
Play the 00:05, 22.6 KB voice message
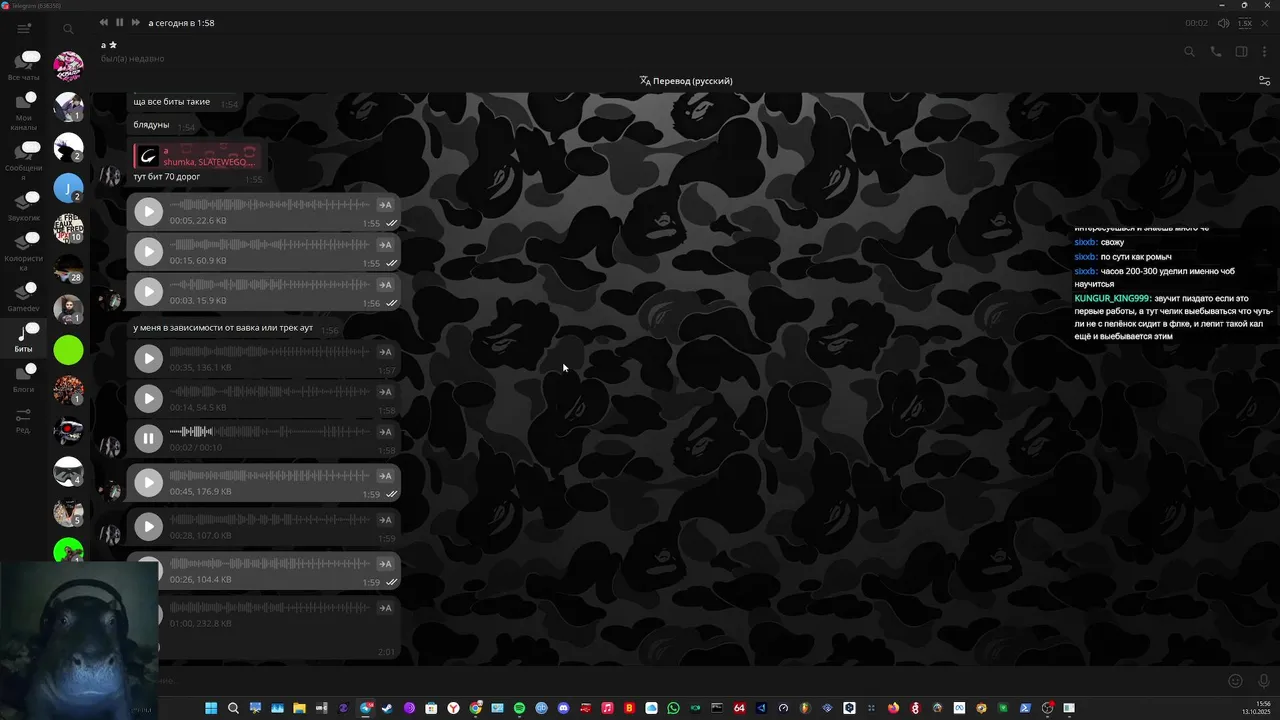click(x=148, y=211)
